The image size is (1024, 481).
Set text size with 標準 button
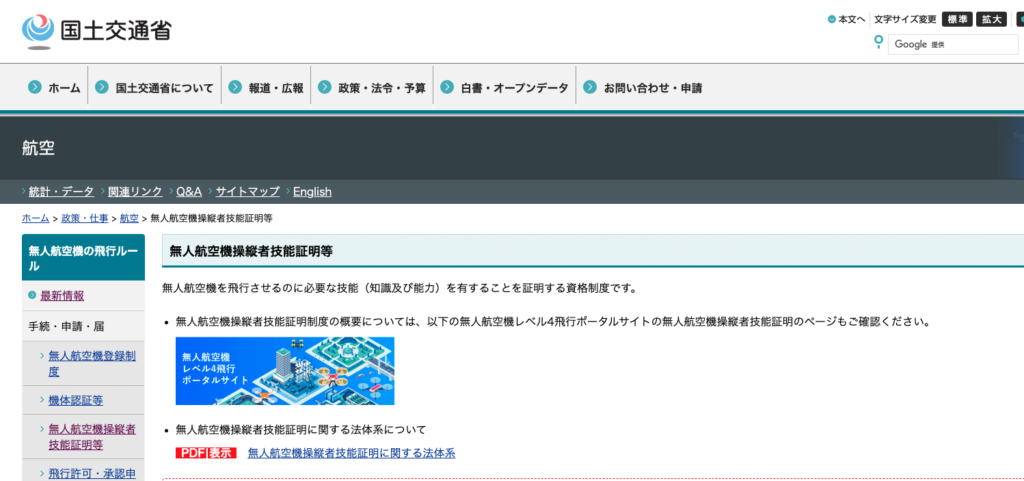point(957,20)
